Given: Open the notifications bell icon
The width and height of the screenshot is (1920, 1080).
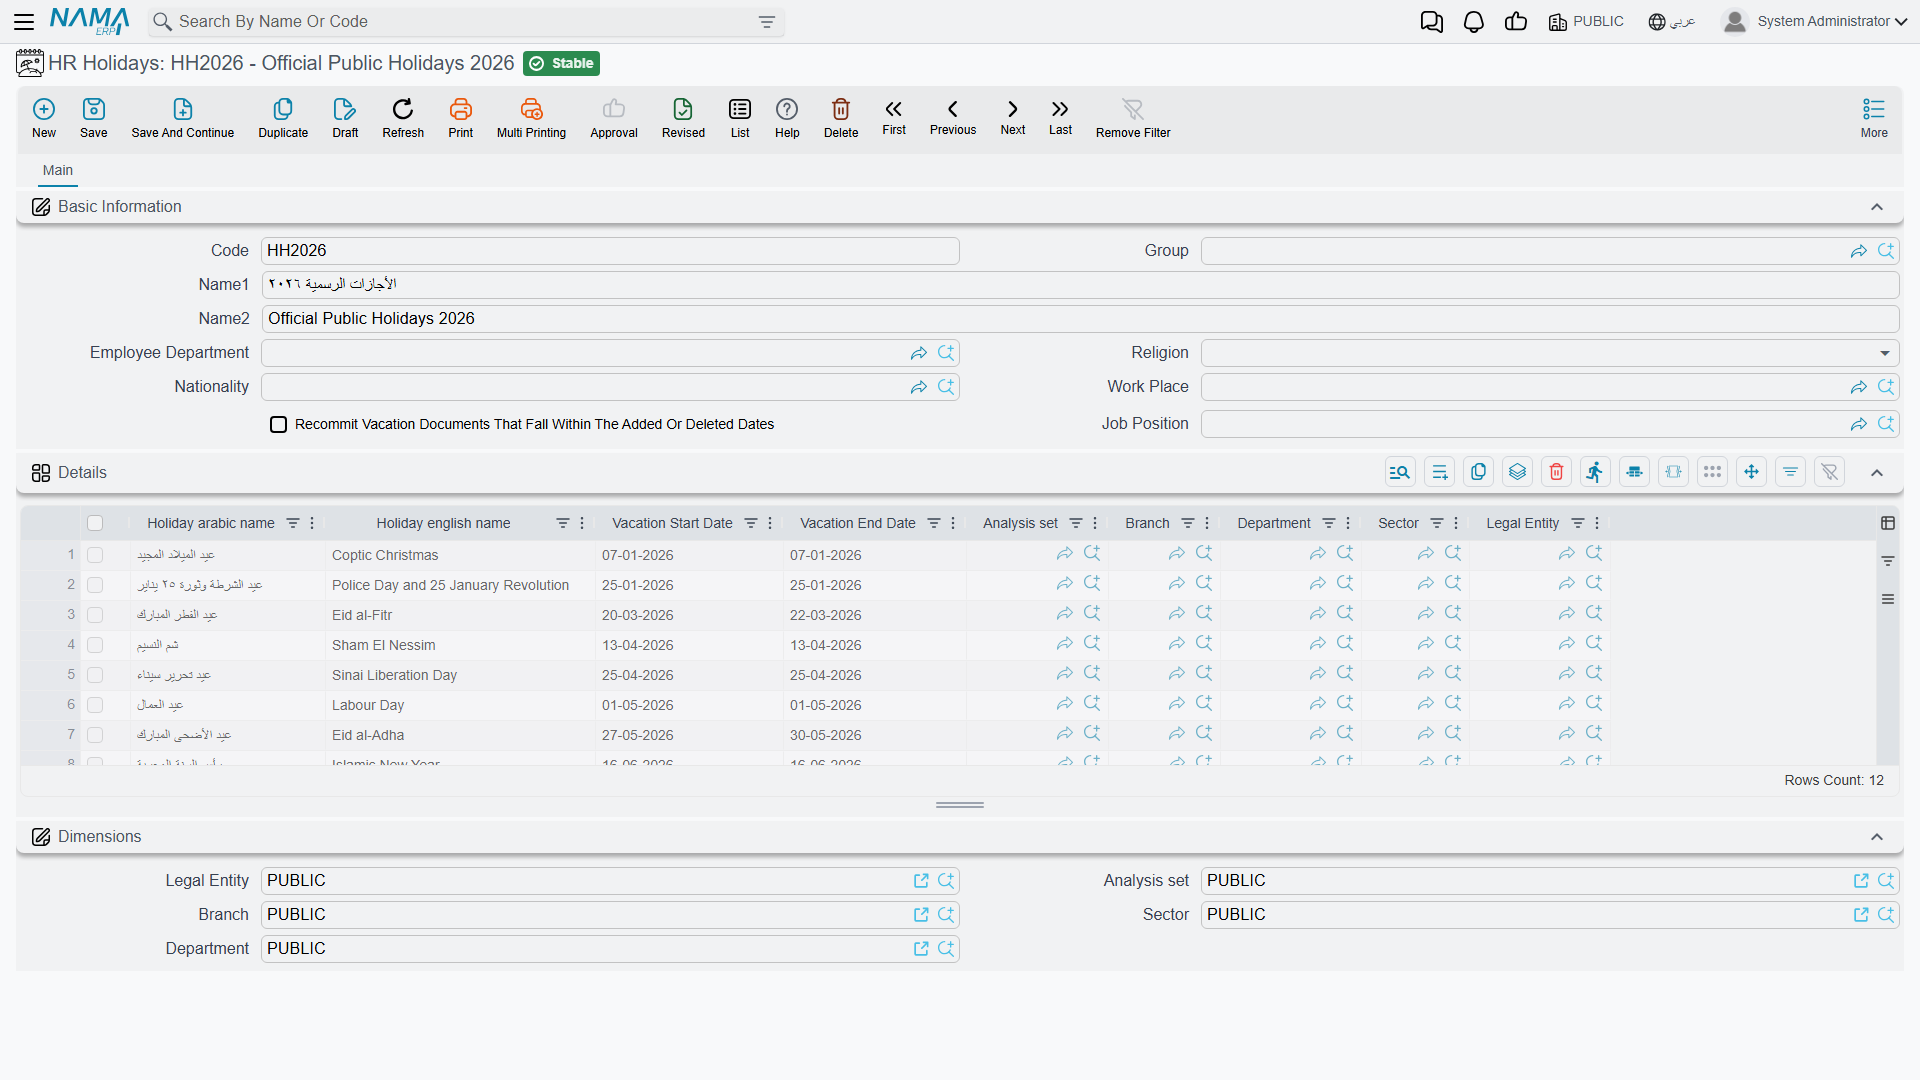Looking at the screenshot, I should click(1473, 22).
